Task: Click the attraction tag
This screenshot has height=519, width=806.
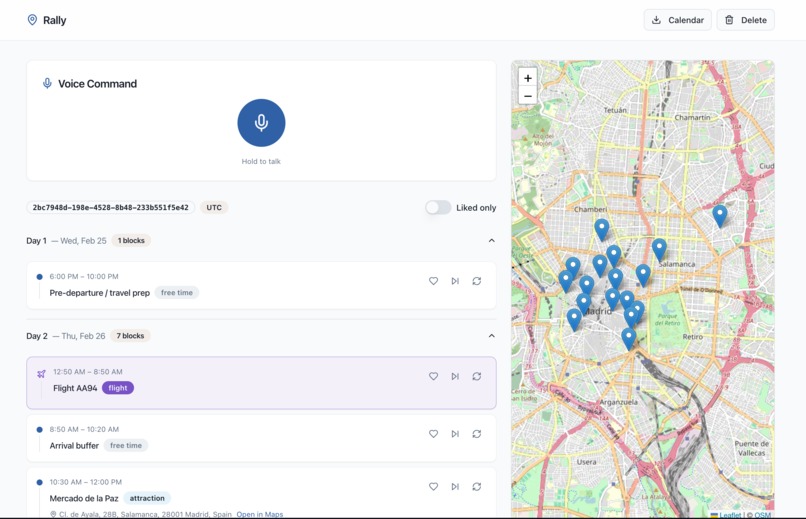Action: click(x=147, y=498)
